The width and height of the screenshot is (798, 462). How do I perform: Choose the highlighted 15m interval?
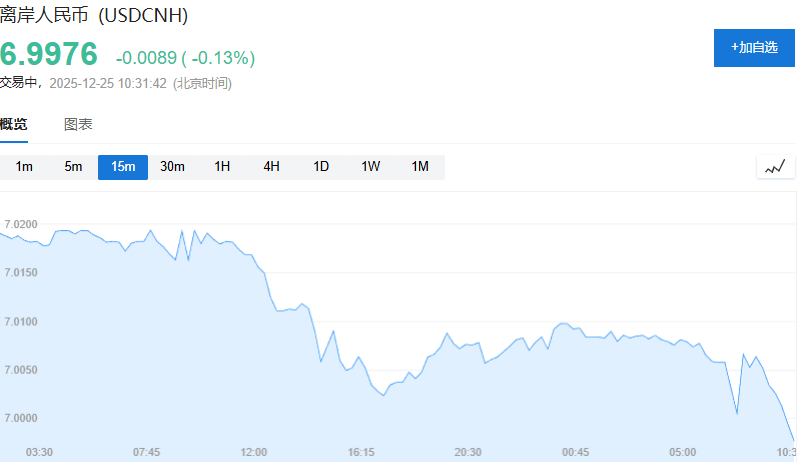point(123,167)
